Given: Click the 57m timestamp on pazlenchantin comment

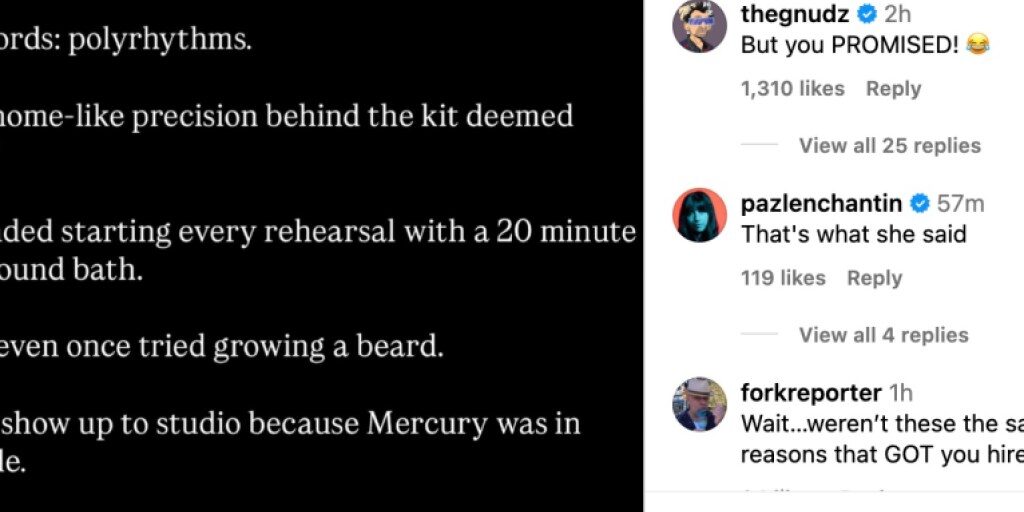Looking at the screenshot, I should click(960, 204).
